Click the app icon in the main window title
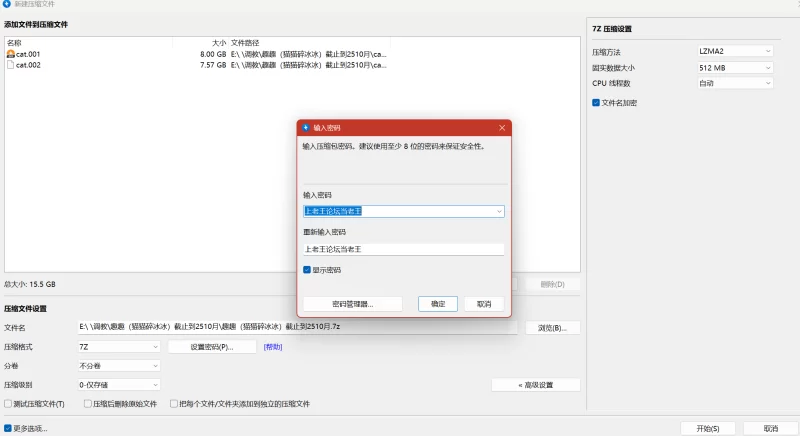The image size is (800, 436). click(x=7, y=4)
